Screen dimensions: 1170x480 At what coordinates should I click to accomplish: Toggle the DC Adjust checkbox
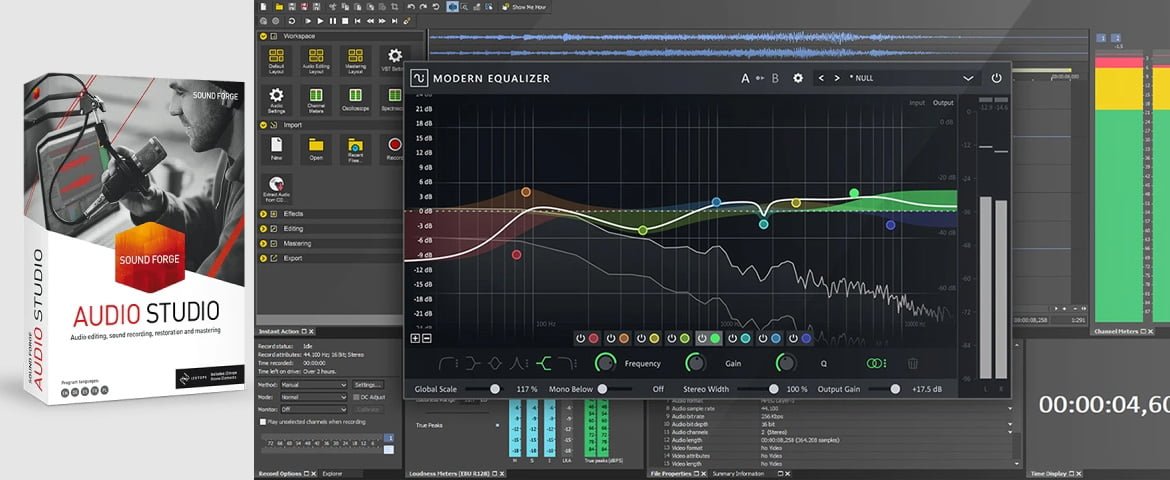tap(356, 397)
